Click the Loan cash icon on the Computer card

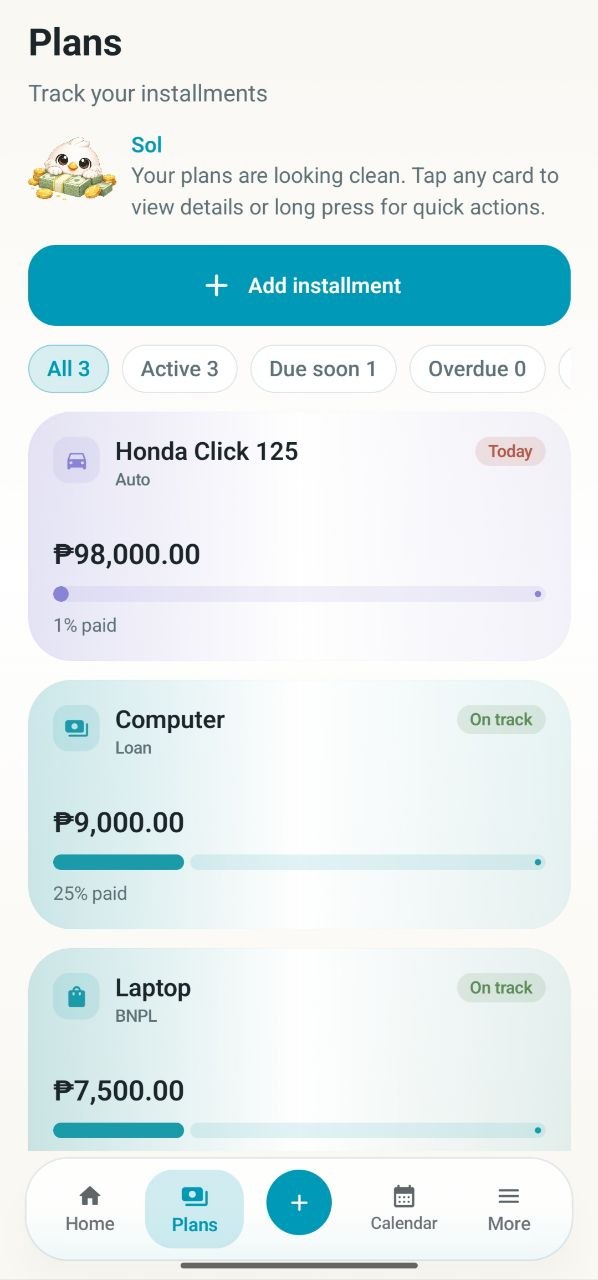click(75, 728)
